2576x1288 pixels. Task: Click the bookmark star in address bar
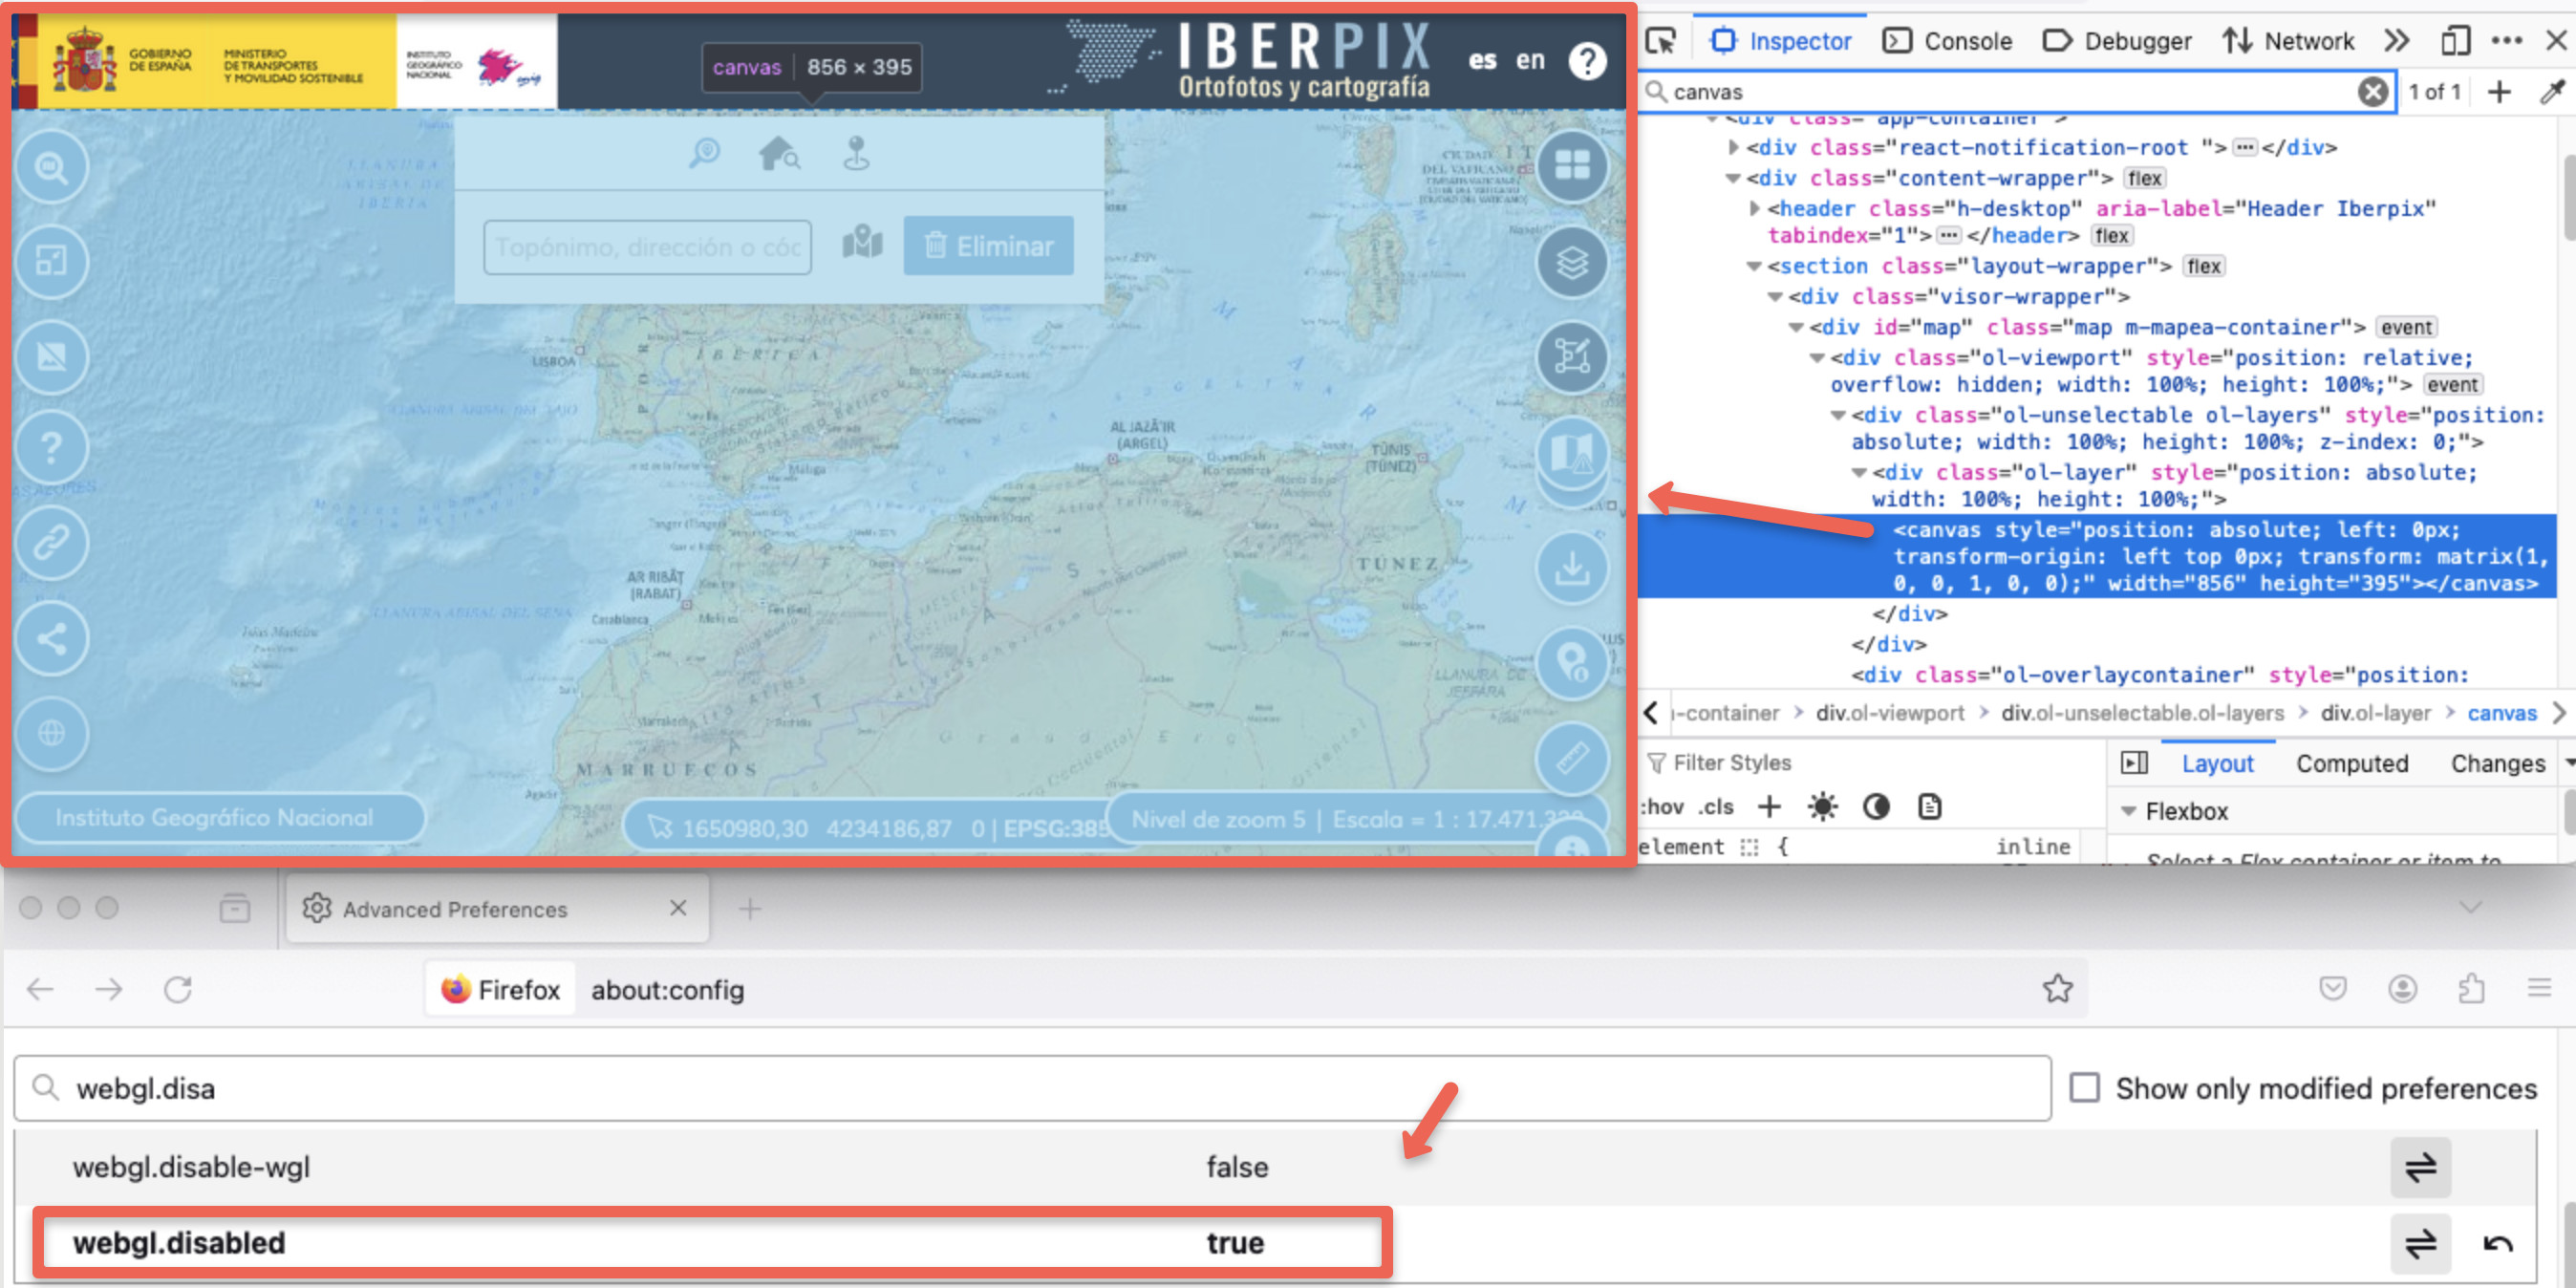coord(2057,989)
